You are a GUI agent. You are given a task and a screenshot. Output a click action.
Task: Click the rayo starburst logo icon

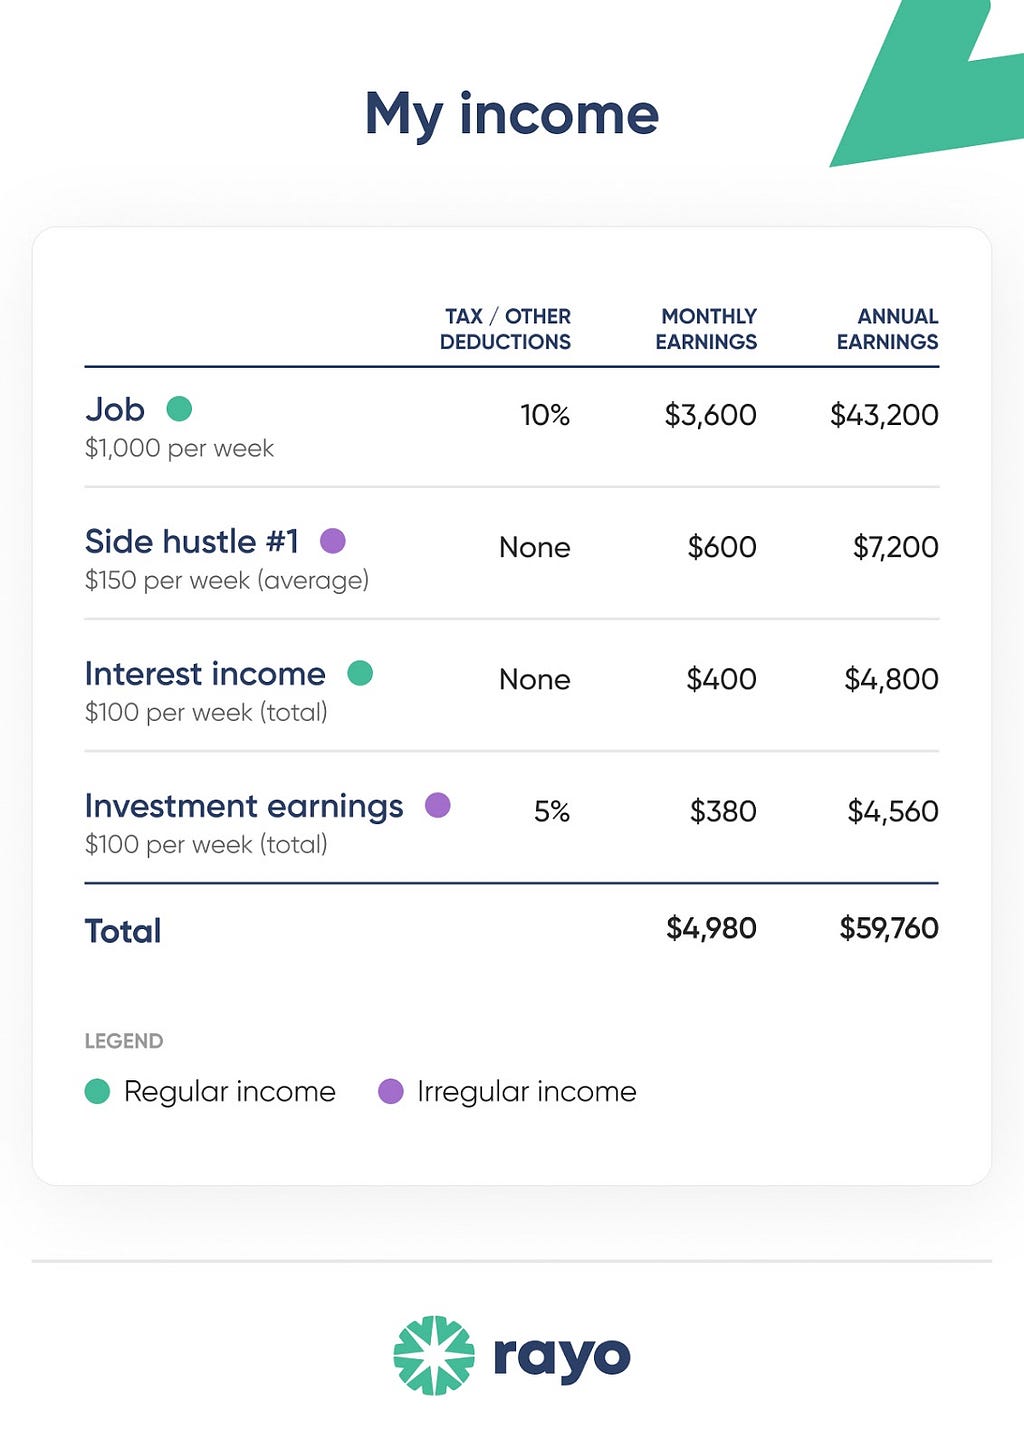434,1355
